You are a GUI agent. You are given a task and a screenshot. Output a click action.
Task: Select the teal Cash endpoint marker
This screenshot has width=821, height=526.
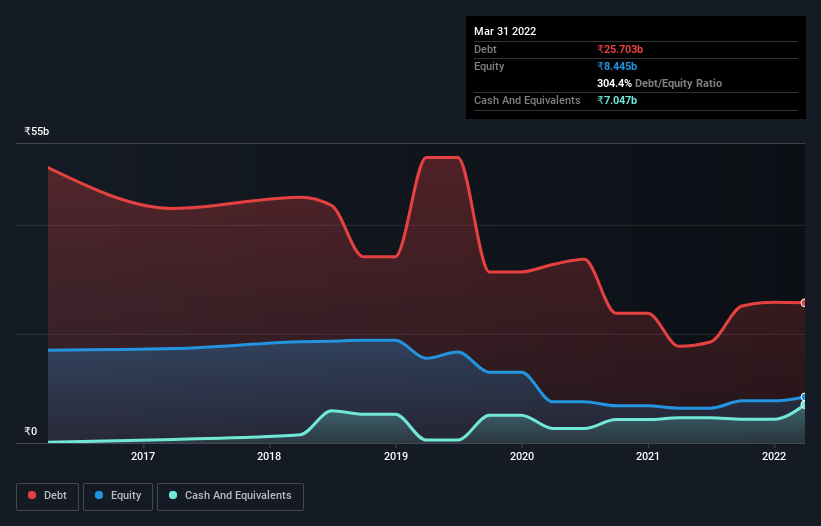point(804,405)
